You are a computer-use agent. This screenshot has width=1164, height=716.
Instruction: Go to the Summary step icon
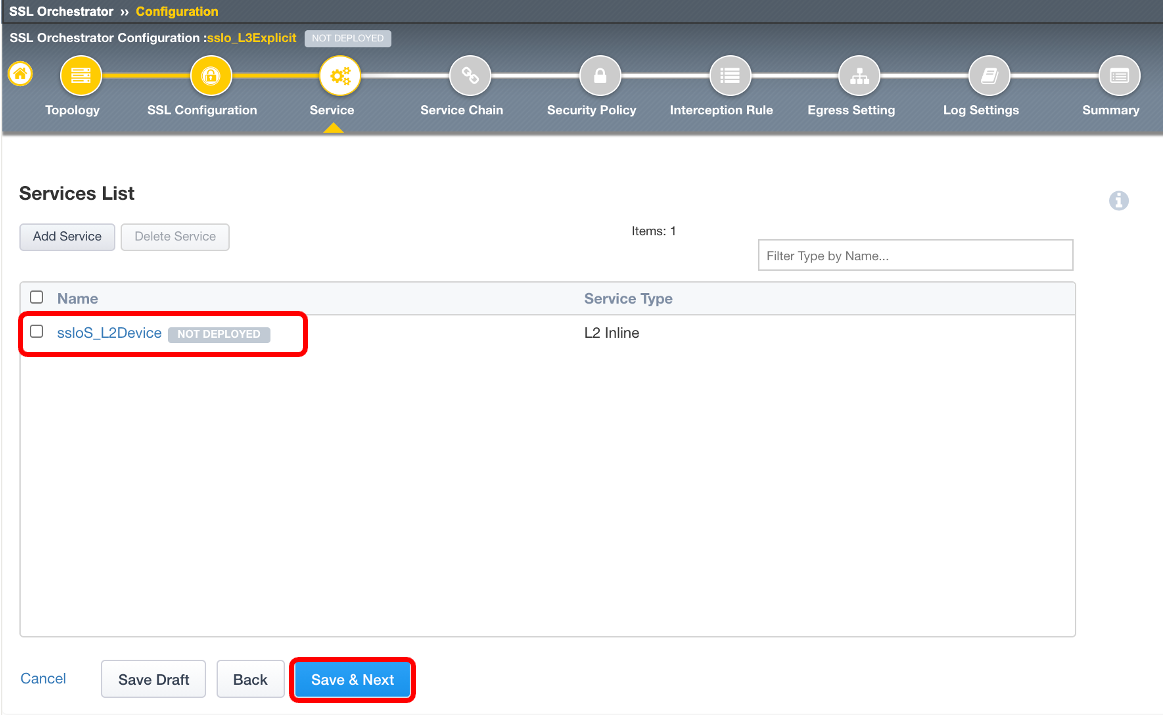tap(1119, 76)
